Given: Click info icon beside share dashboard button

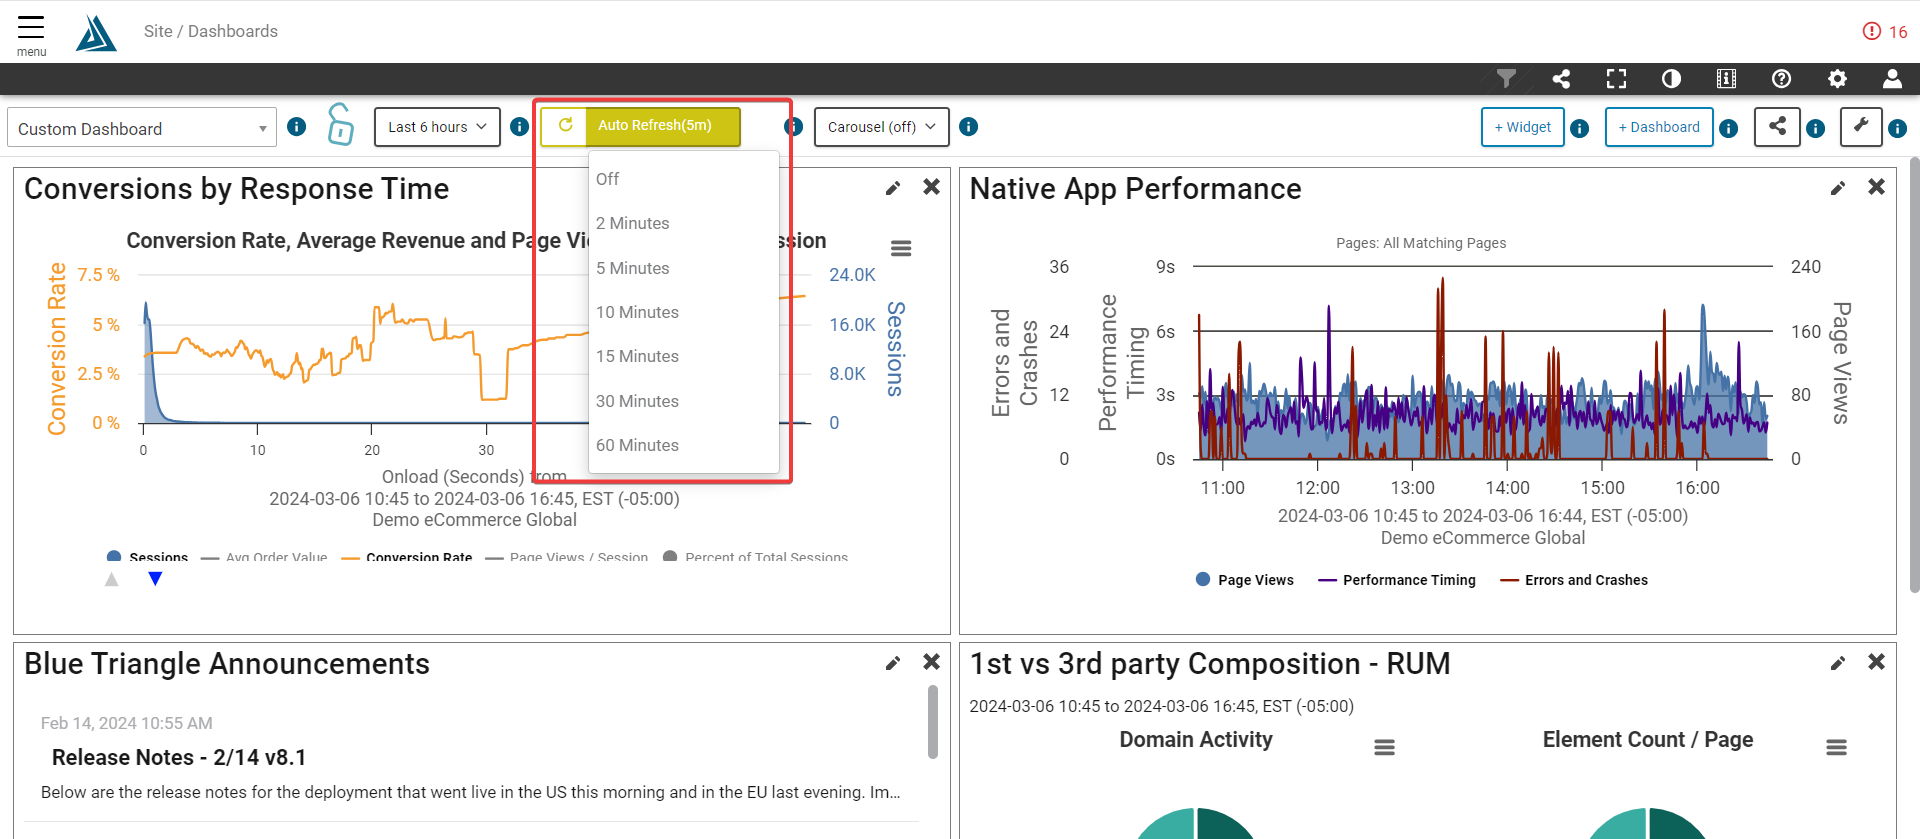Looking at the screenshot, I should pos(1816,128).
